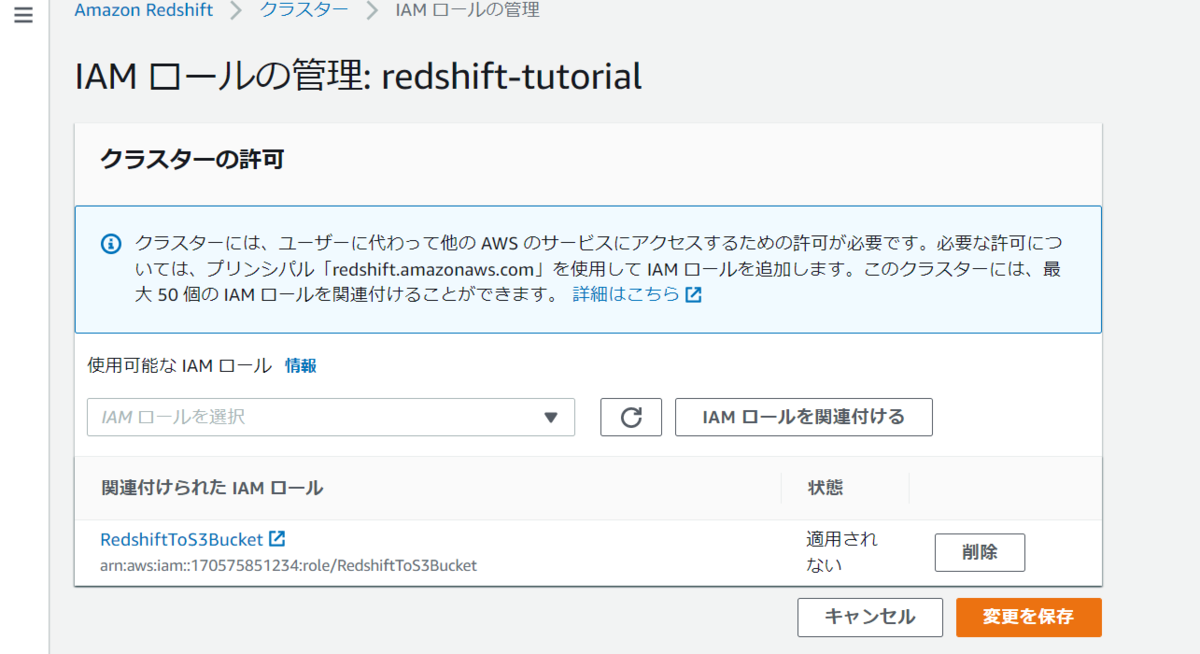Click the 変更を保存 button
Screen dimensions: 1200x654
point(1029,617)
